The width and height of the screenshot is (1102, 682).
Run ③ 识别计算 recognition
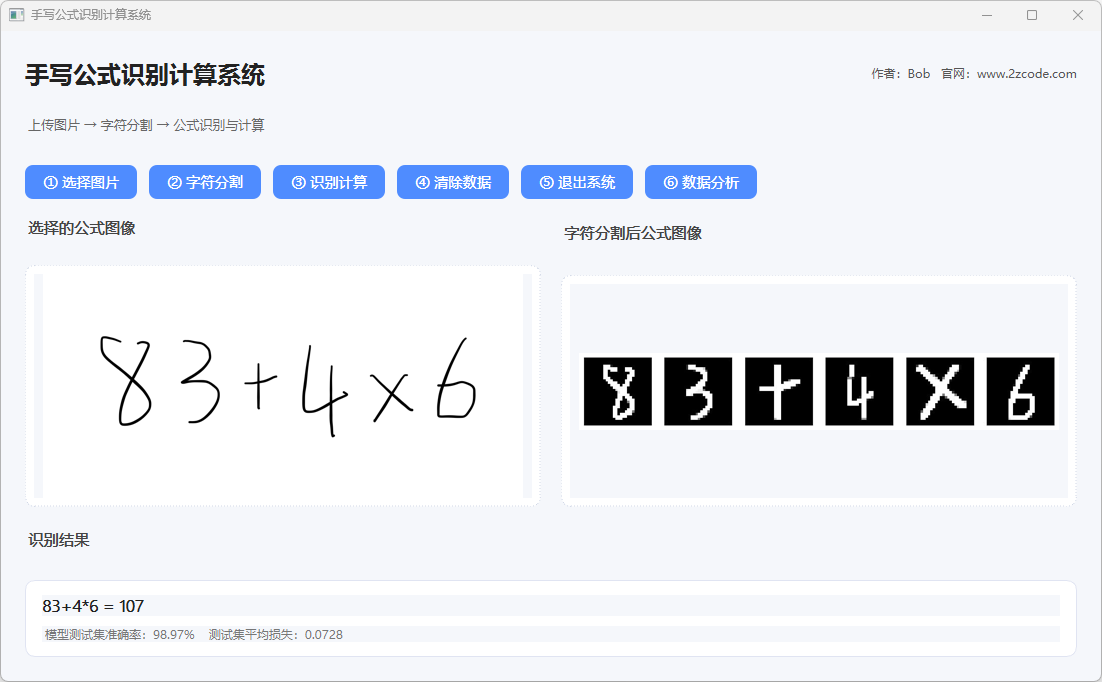[x=329, y=182]
